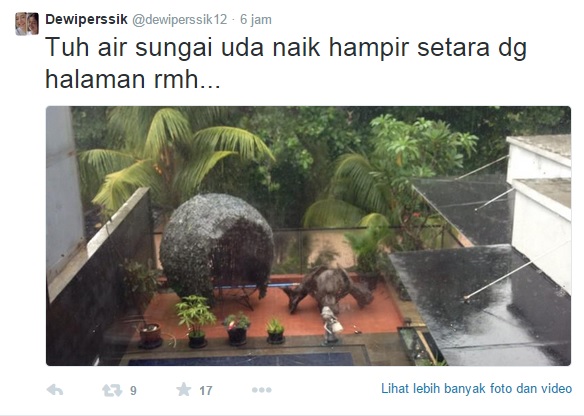Click the left face in the avatar
584x416 pixels.
(21, 24)
